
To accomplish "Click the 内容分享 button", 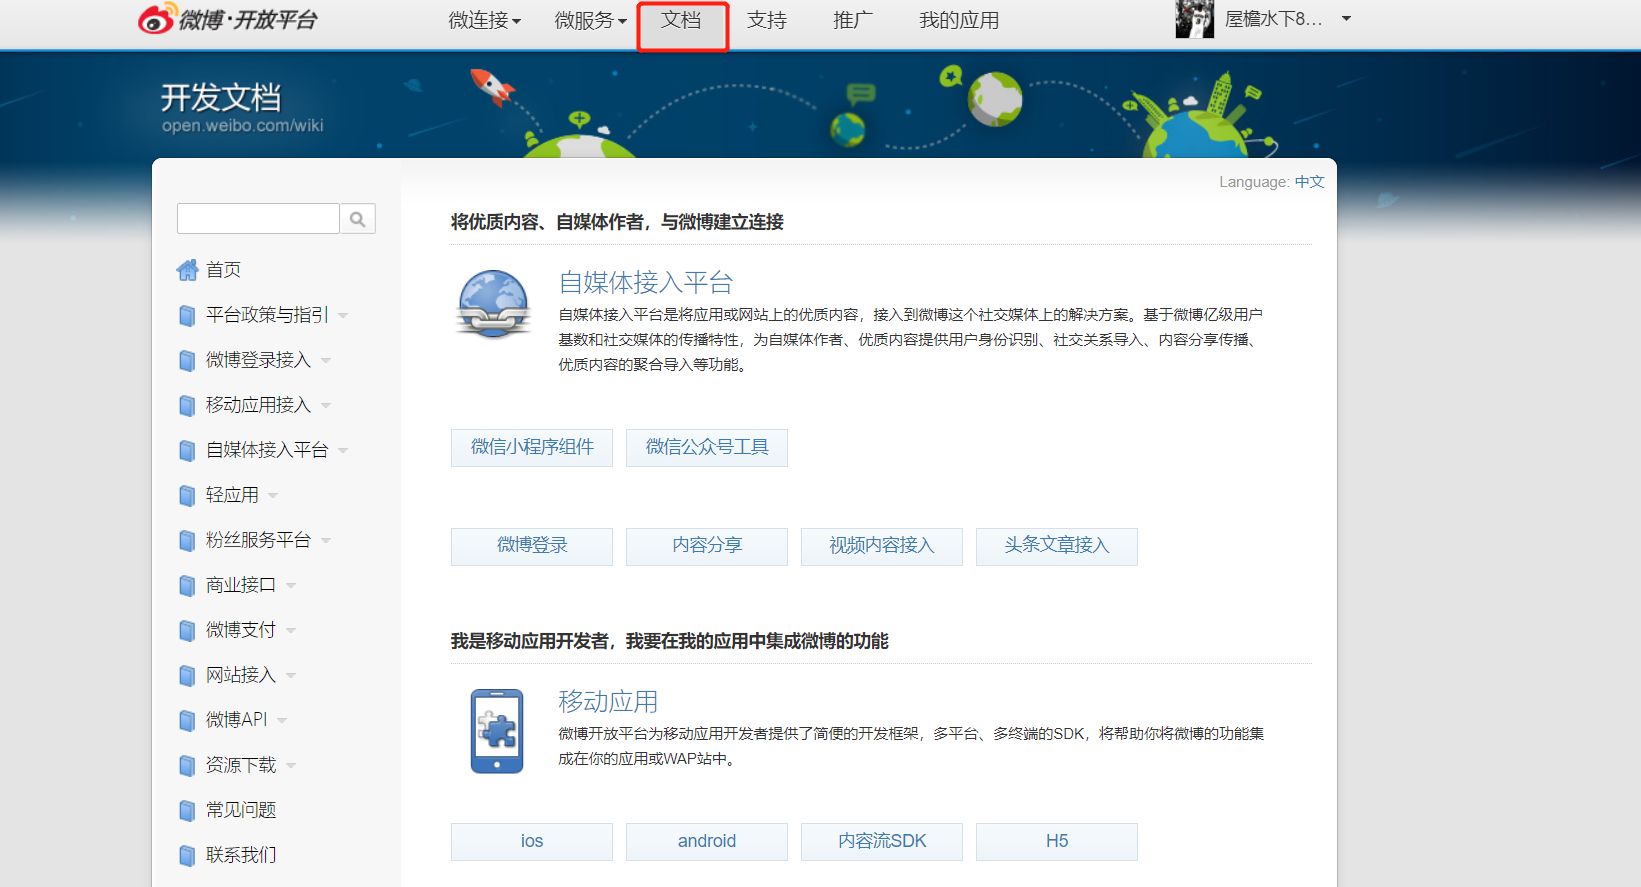I will [x=707, y=546].
